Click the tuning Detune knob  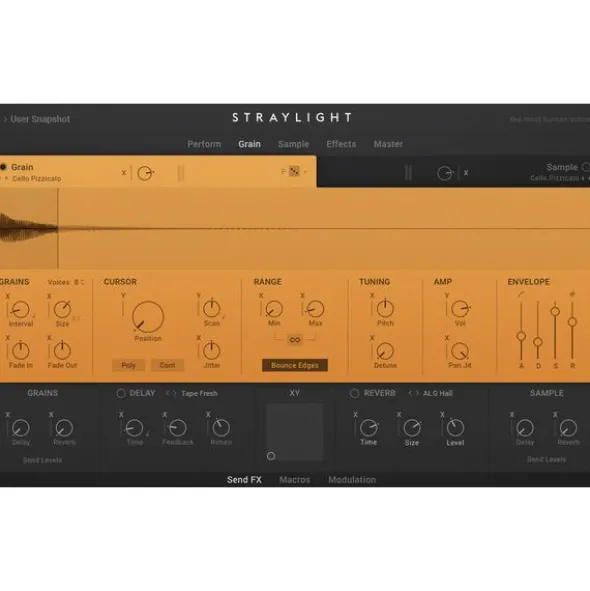pos(385,351)
